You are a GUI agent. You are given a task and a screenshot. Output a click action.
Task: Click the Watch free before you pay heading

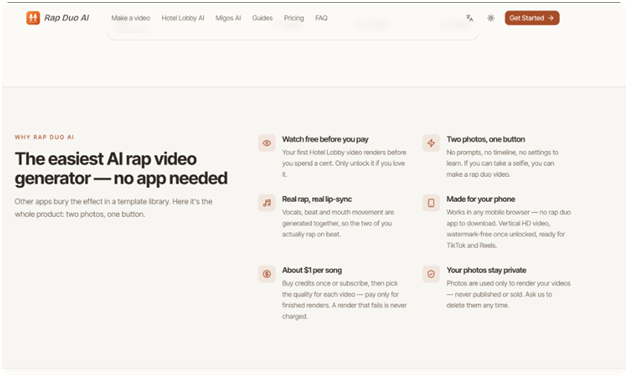(325, 139)
